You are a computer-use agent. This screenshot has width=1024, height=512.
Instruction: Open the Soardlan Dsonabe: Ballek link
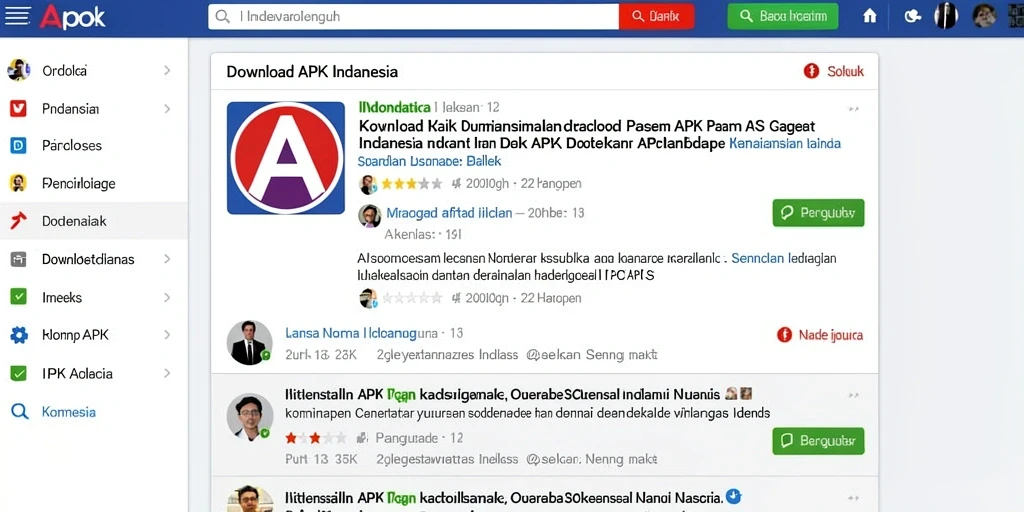[429, 161]
